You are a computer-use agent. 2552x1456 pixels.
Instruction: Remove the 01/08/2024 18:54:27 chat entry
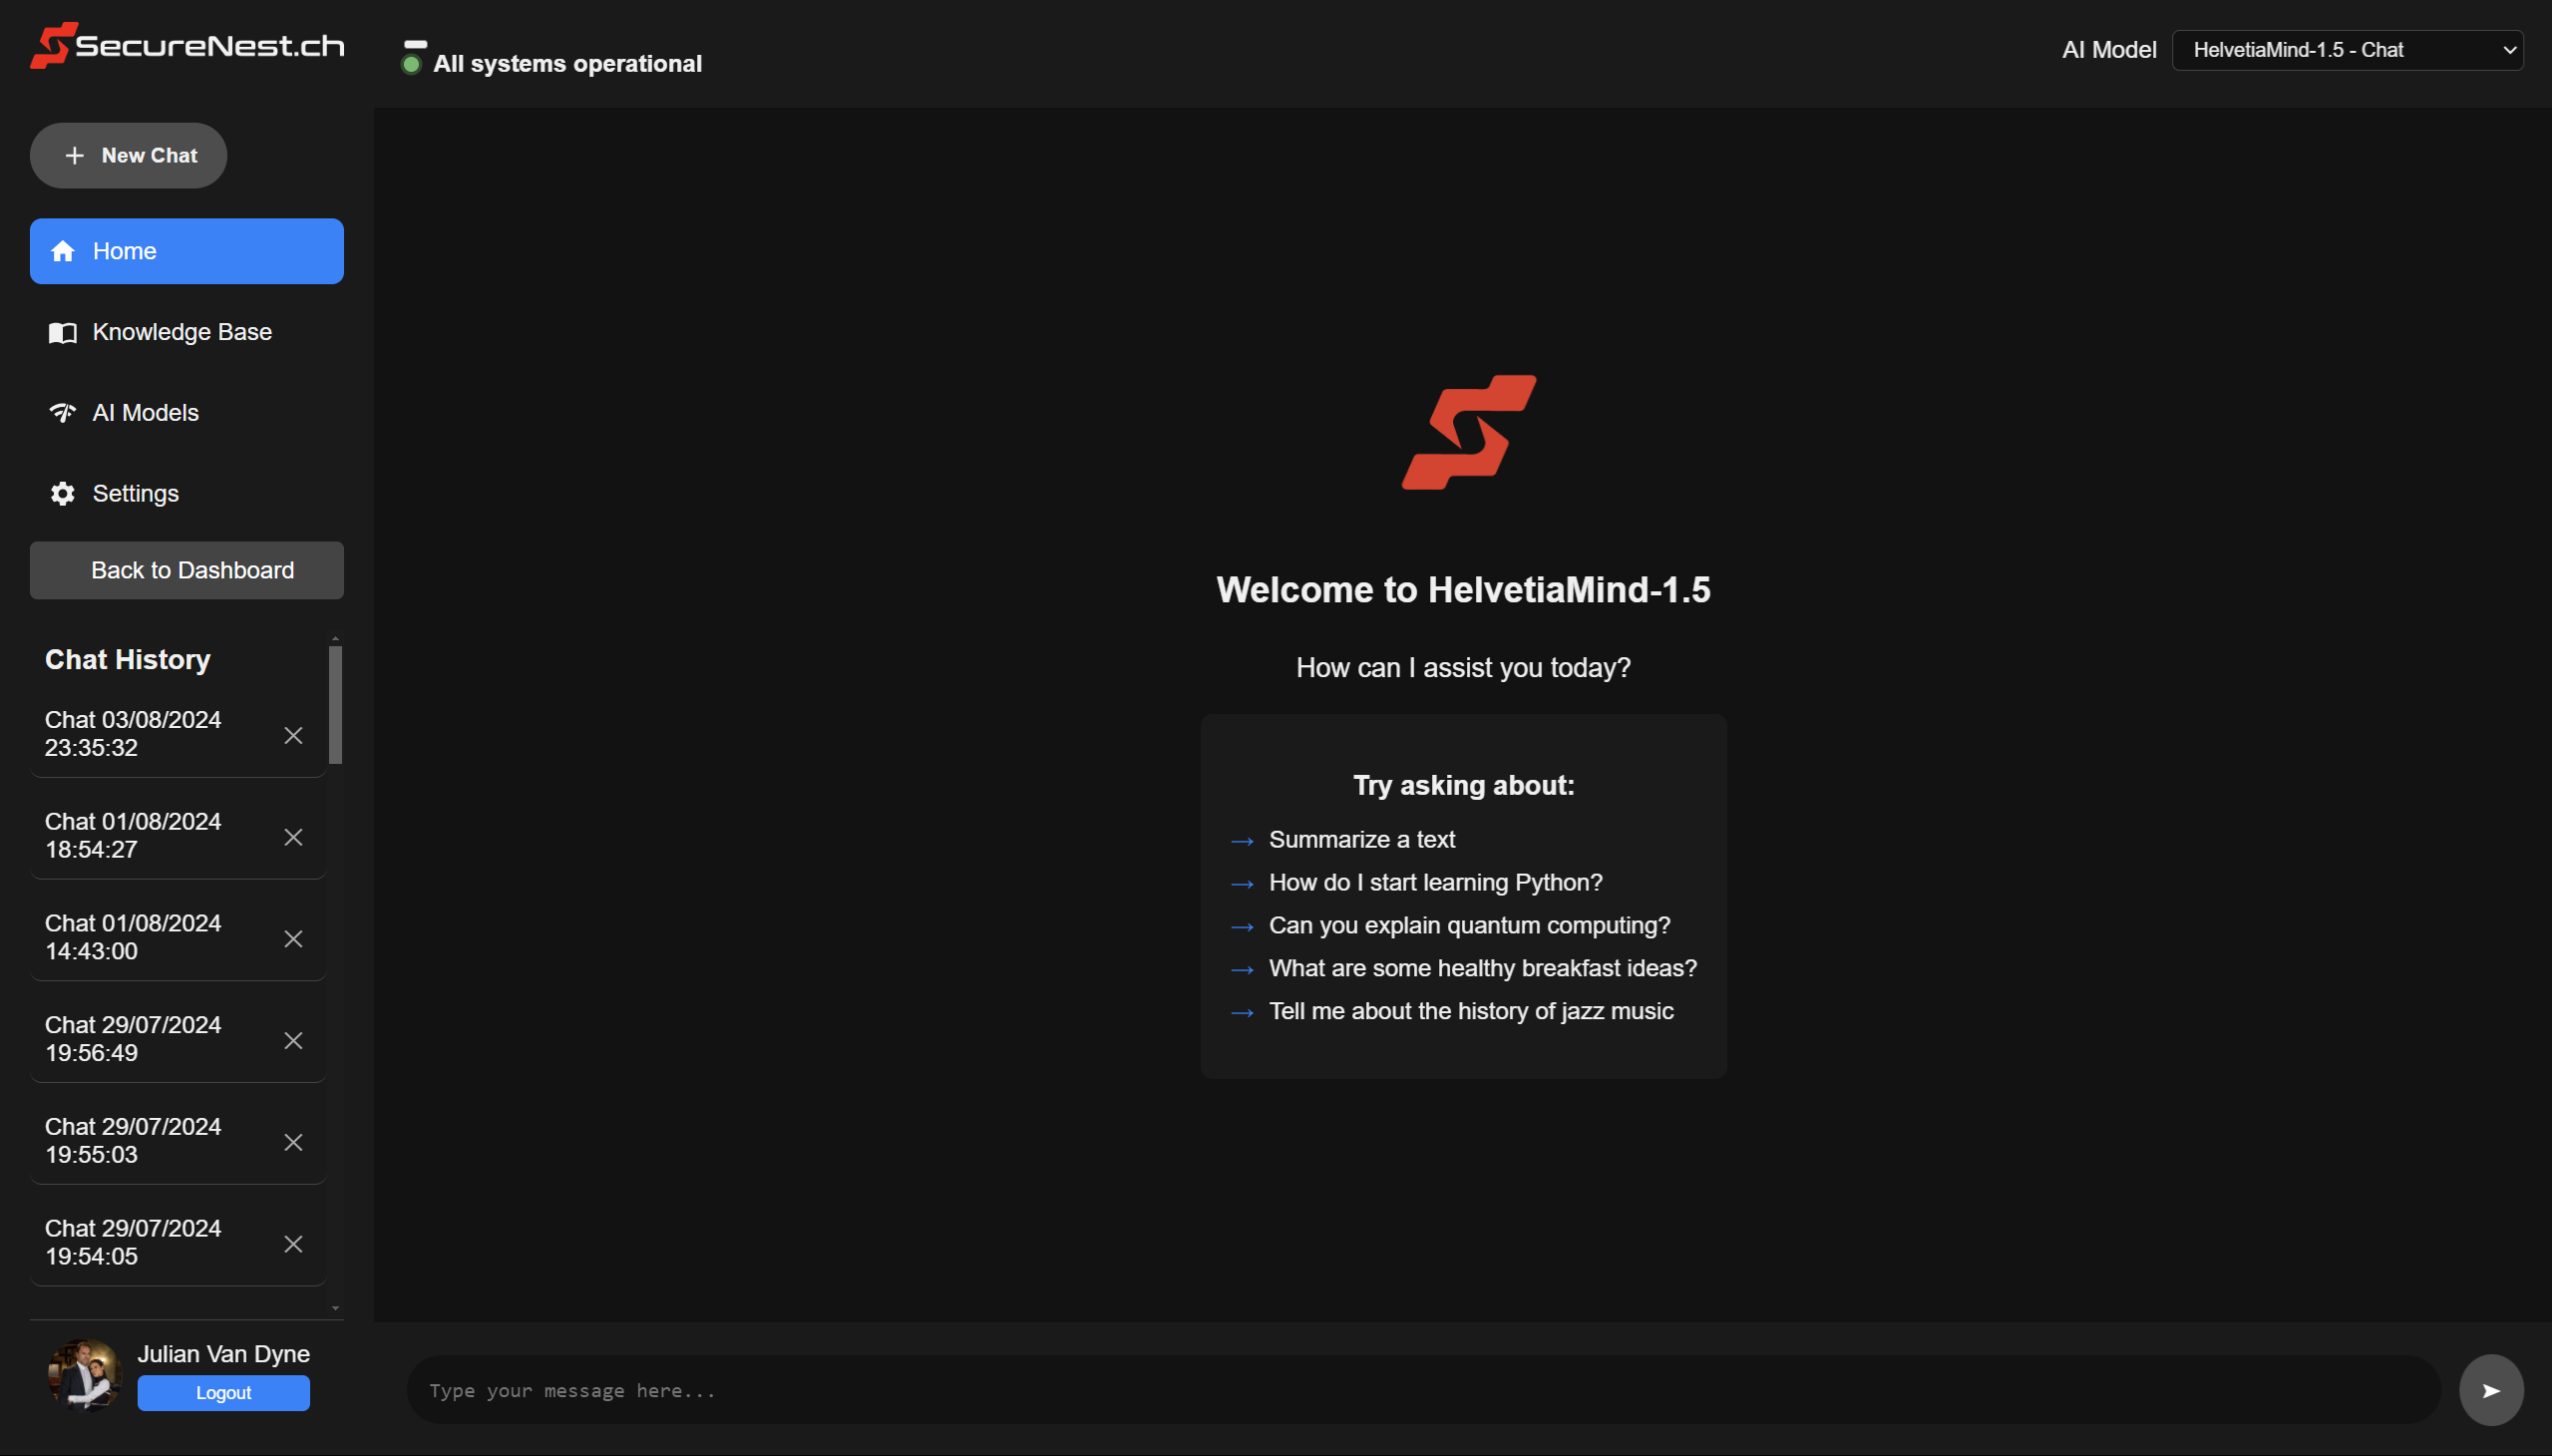point(293,837)
